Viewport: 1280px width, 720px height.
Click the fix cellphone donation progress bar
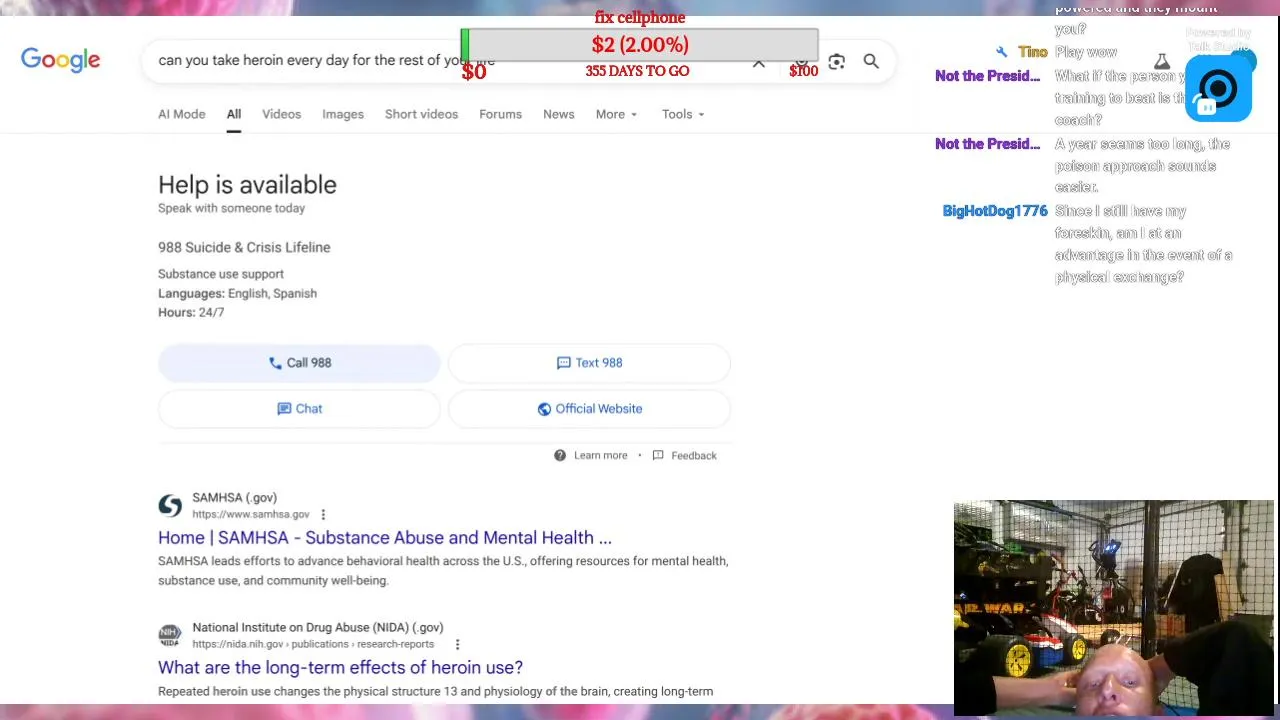(639, 45)
